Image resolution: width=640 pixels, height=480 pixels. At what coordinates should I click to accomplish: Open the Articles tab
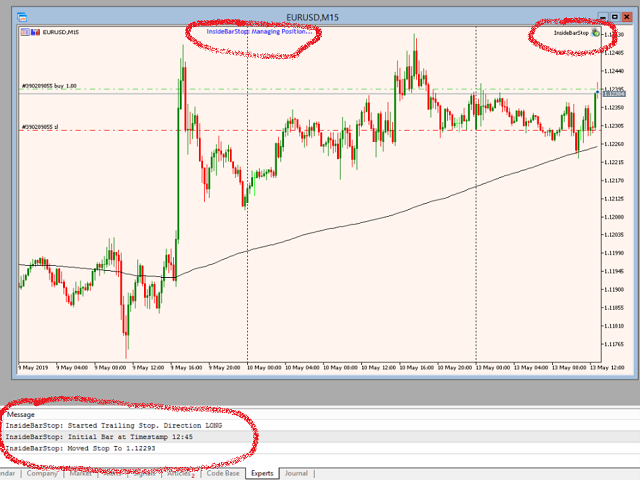(180, 473)
